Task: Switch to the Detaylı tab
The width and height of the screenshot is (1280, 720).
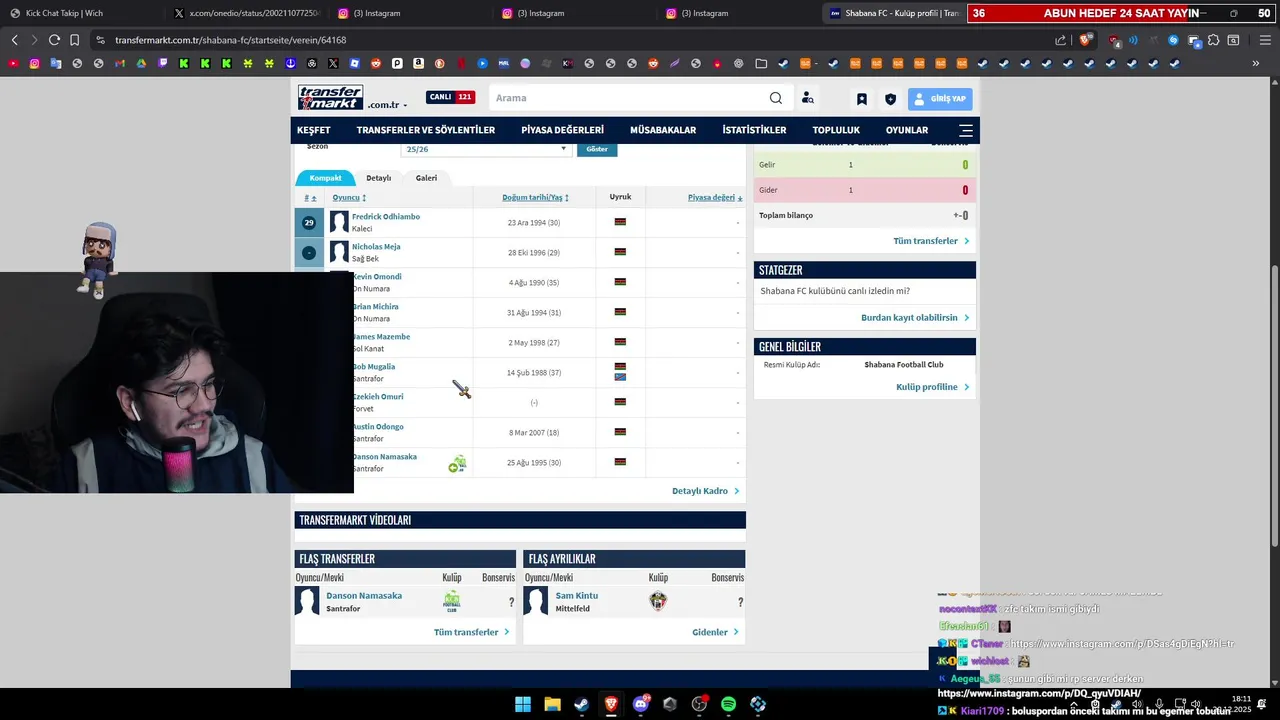Action: coord(379,178)
